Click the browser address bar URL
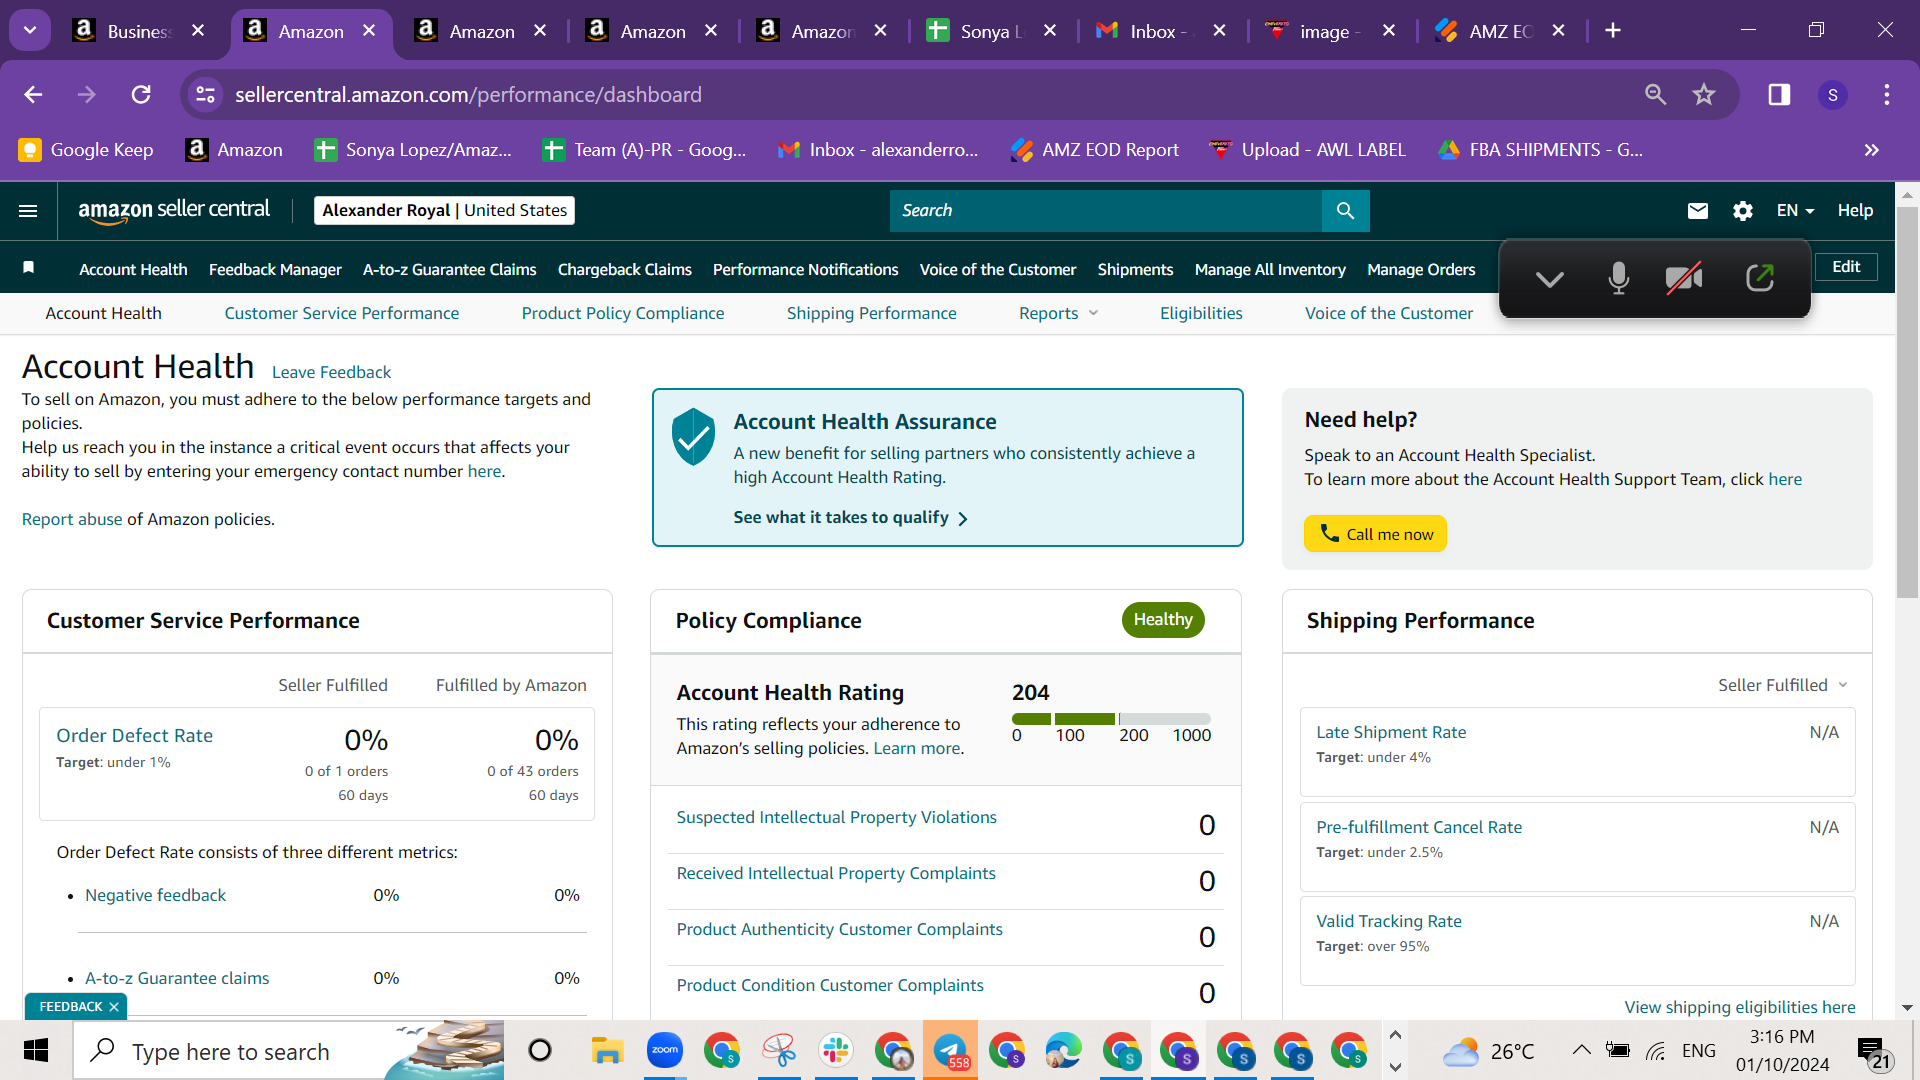The height and width of the screenshot is (1080, 1920). 468,95
